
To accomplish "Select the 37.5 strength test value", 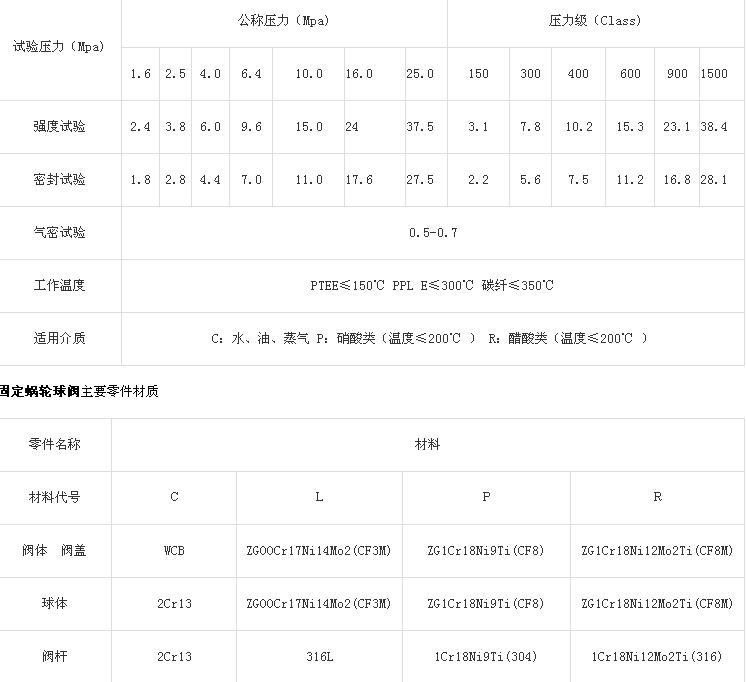I will 420,127.
